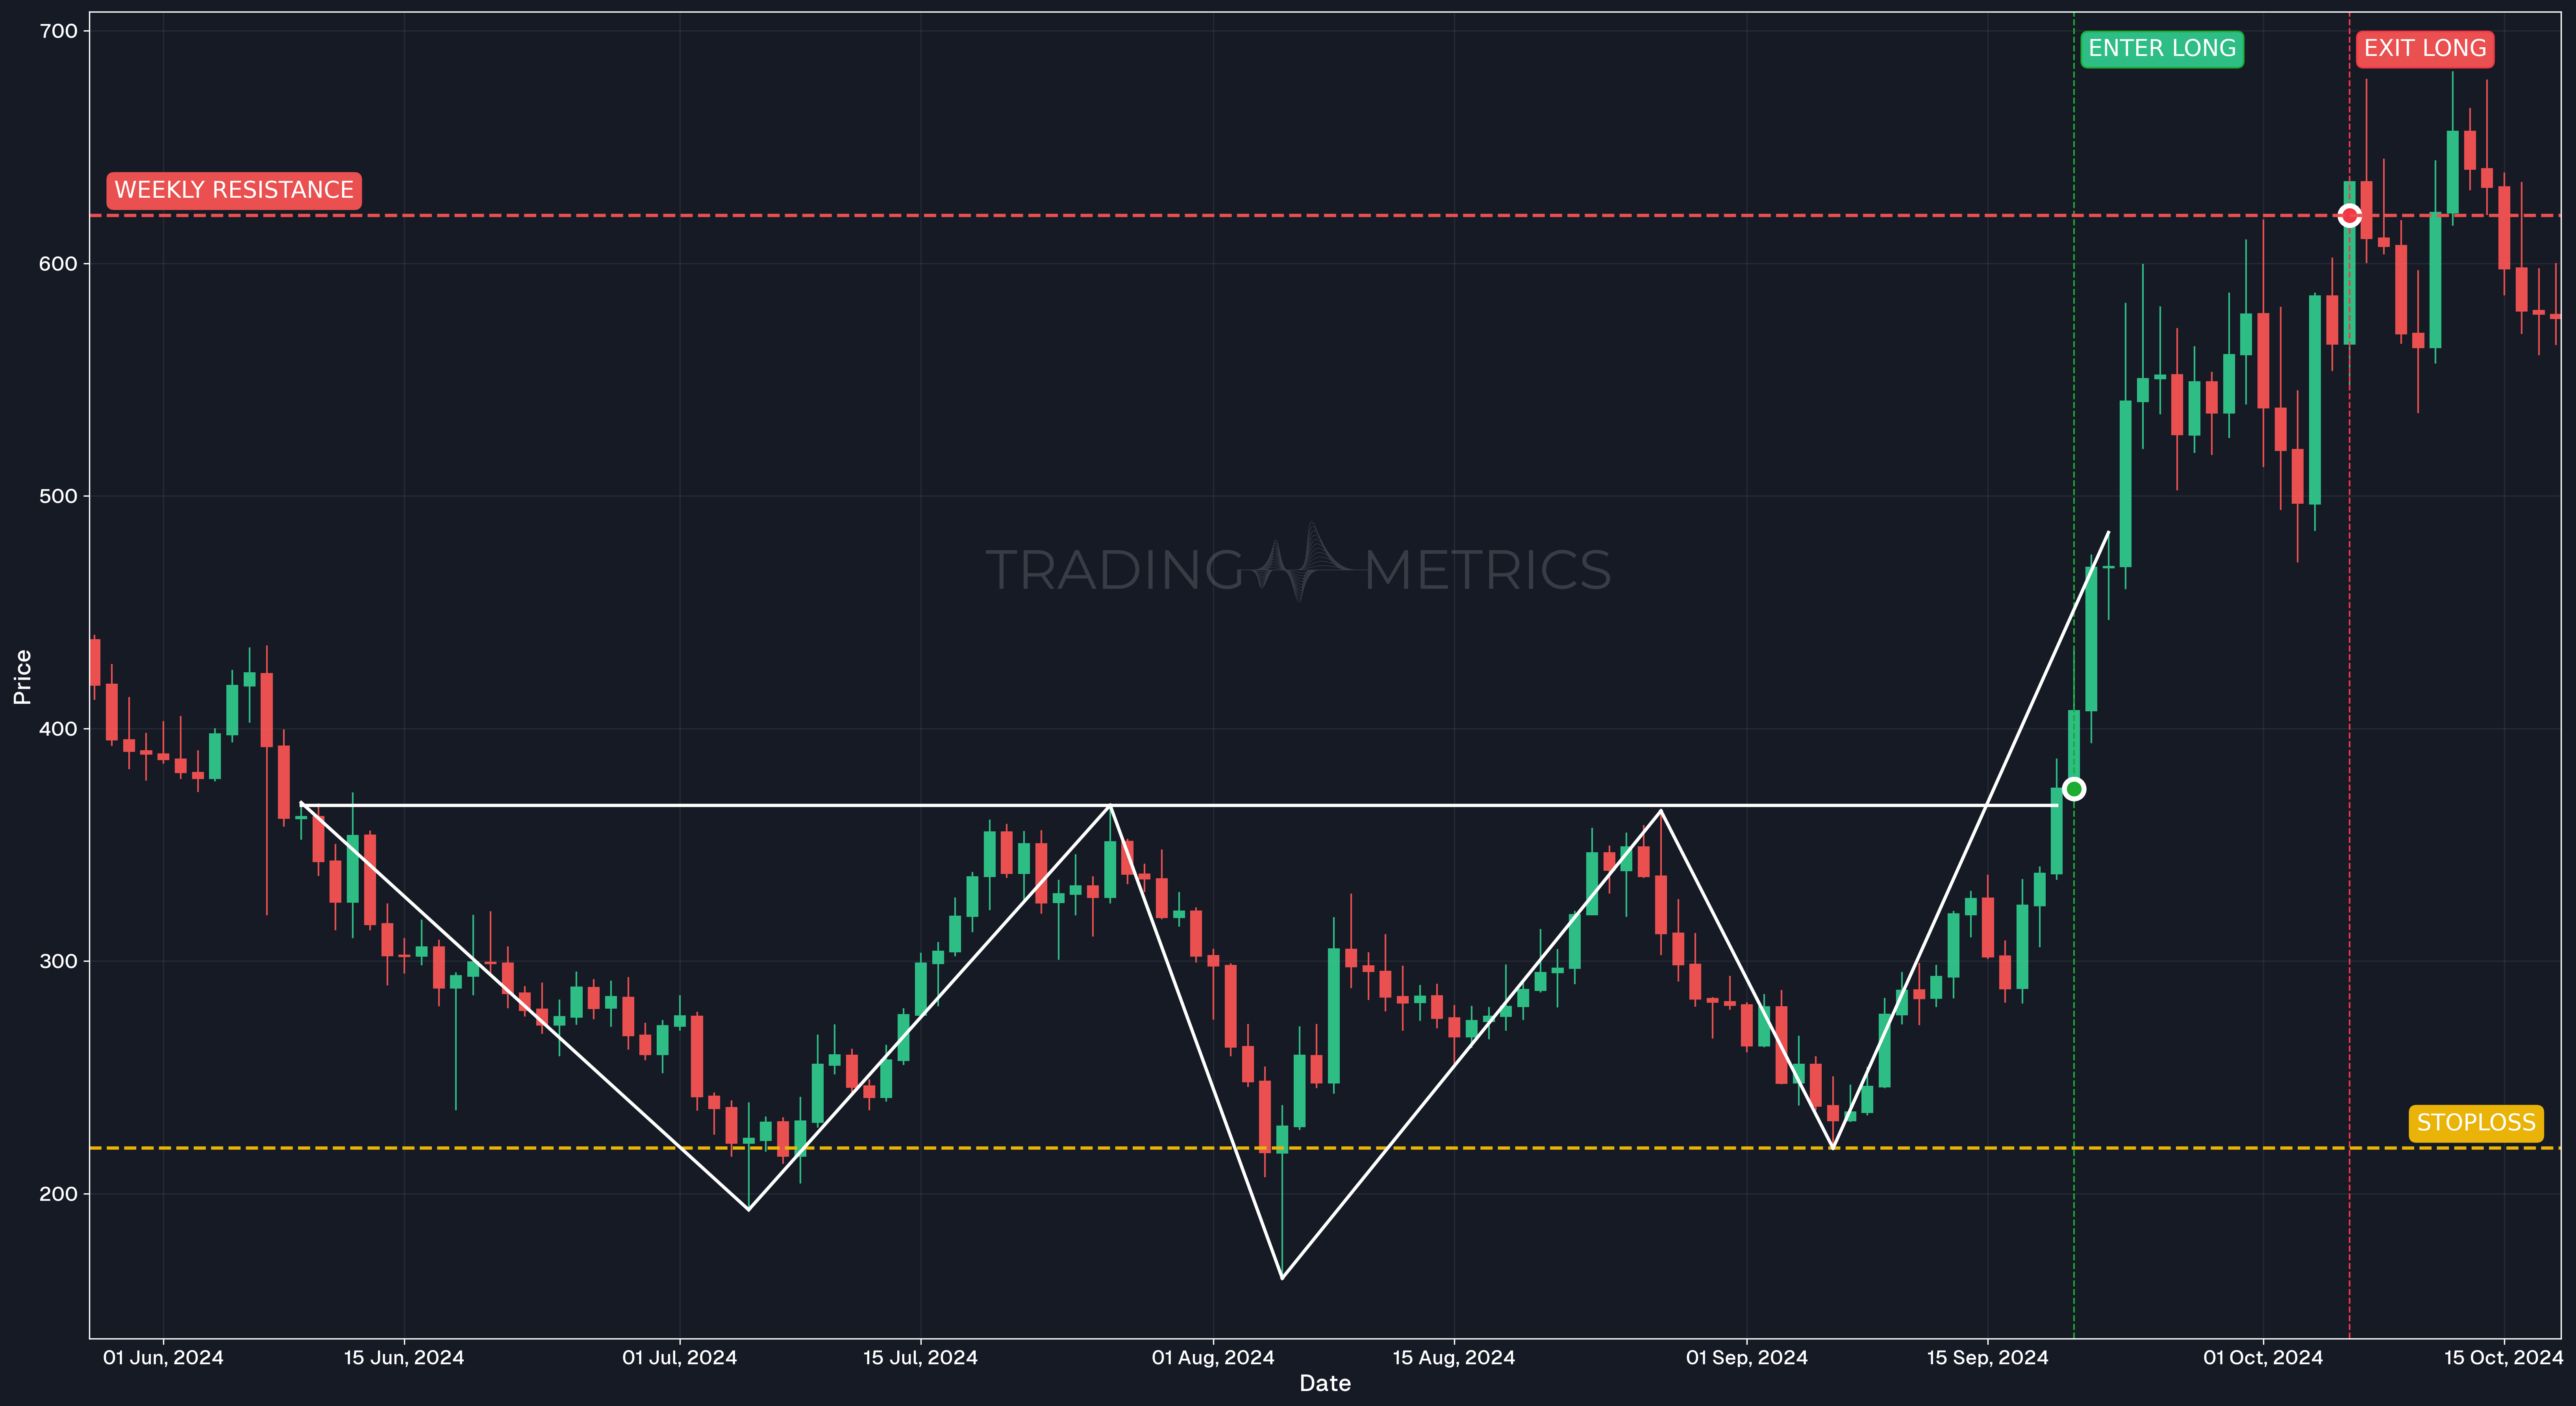Click the 15 Jun, 2024 date label
The height and width of the screenshot is (1406, 2576).
pyautogui.click(x=404, y=1357)
